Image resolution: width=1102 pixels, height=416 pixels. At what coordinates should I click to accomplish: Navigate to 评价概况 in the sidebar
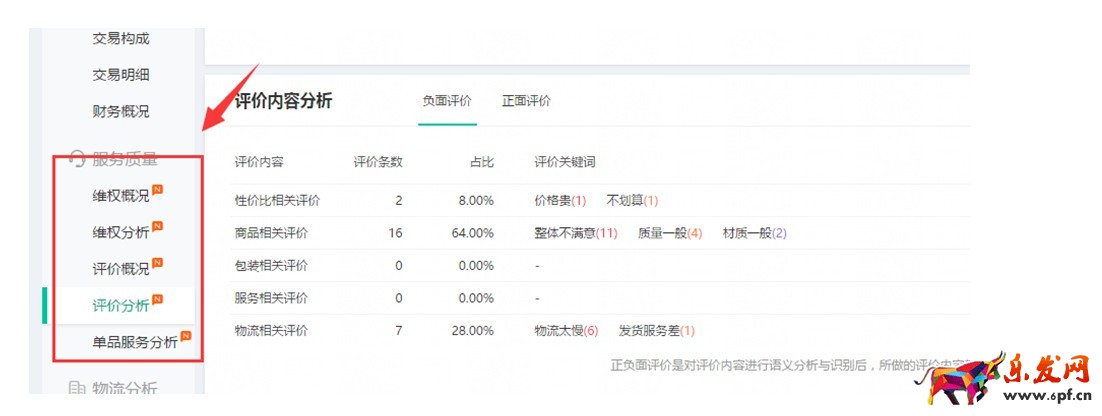click(x=121, y=269)
